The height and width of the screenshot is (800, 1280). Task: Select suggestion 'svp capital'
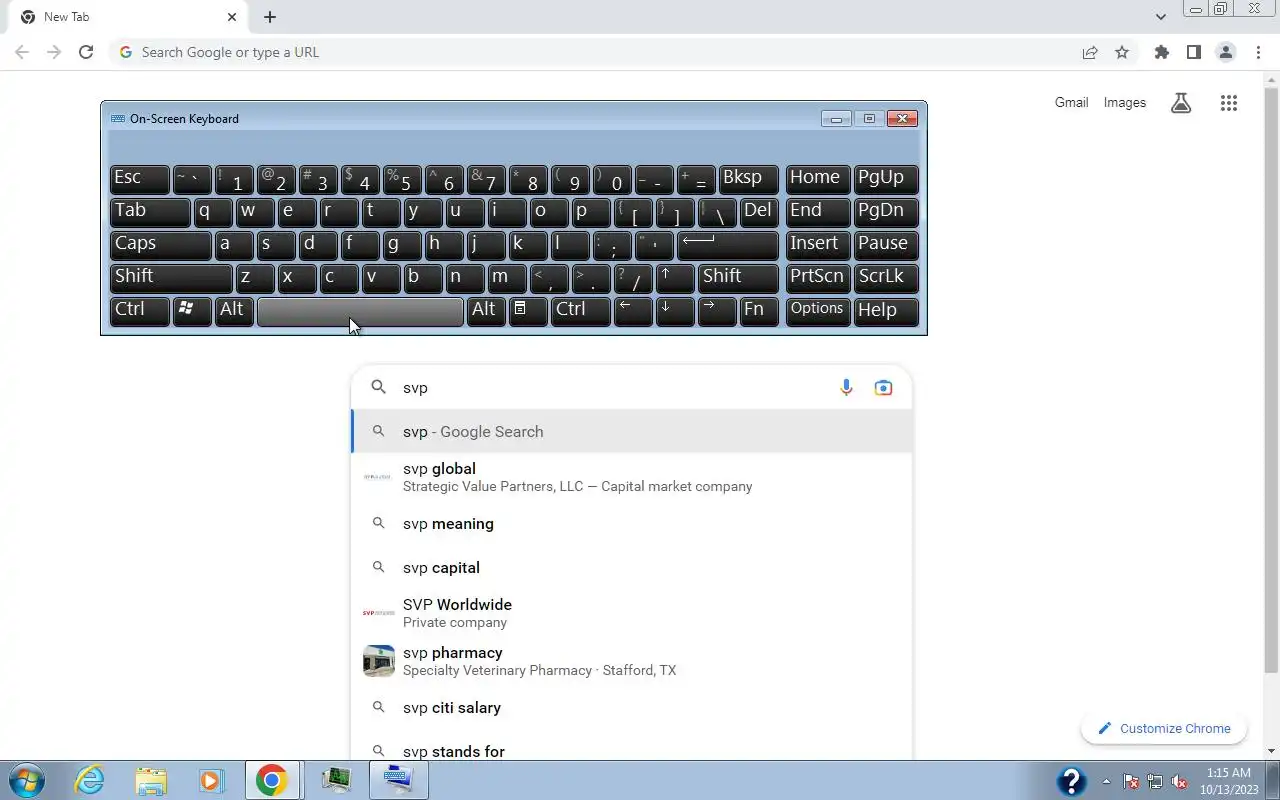click(x=632, y=567)
